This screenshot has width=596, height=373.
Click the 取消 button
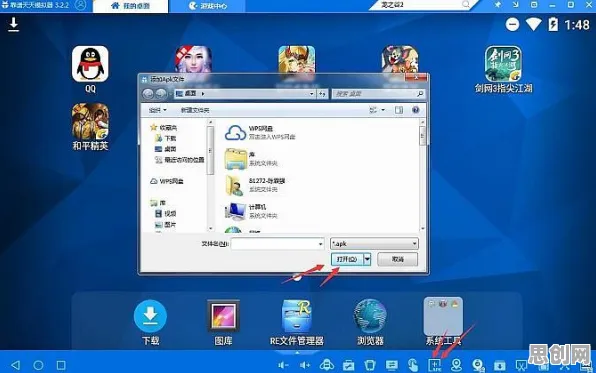(398, 259)
